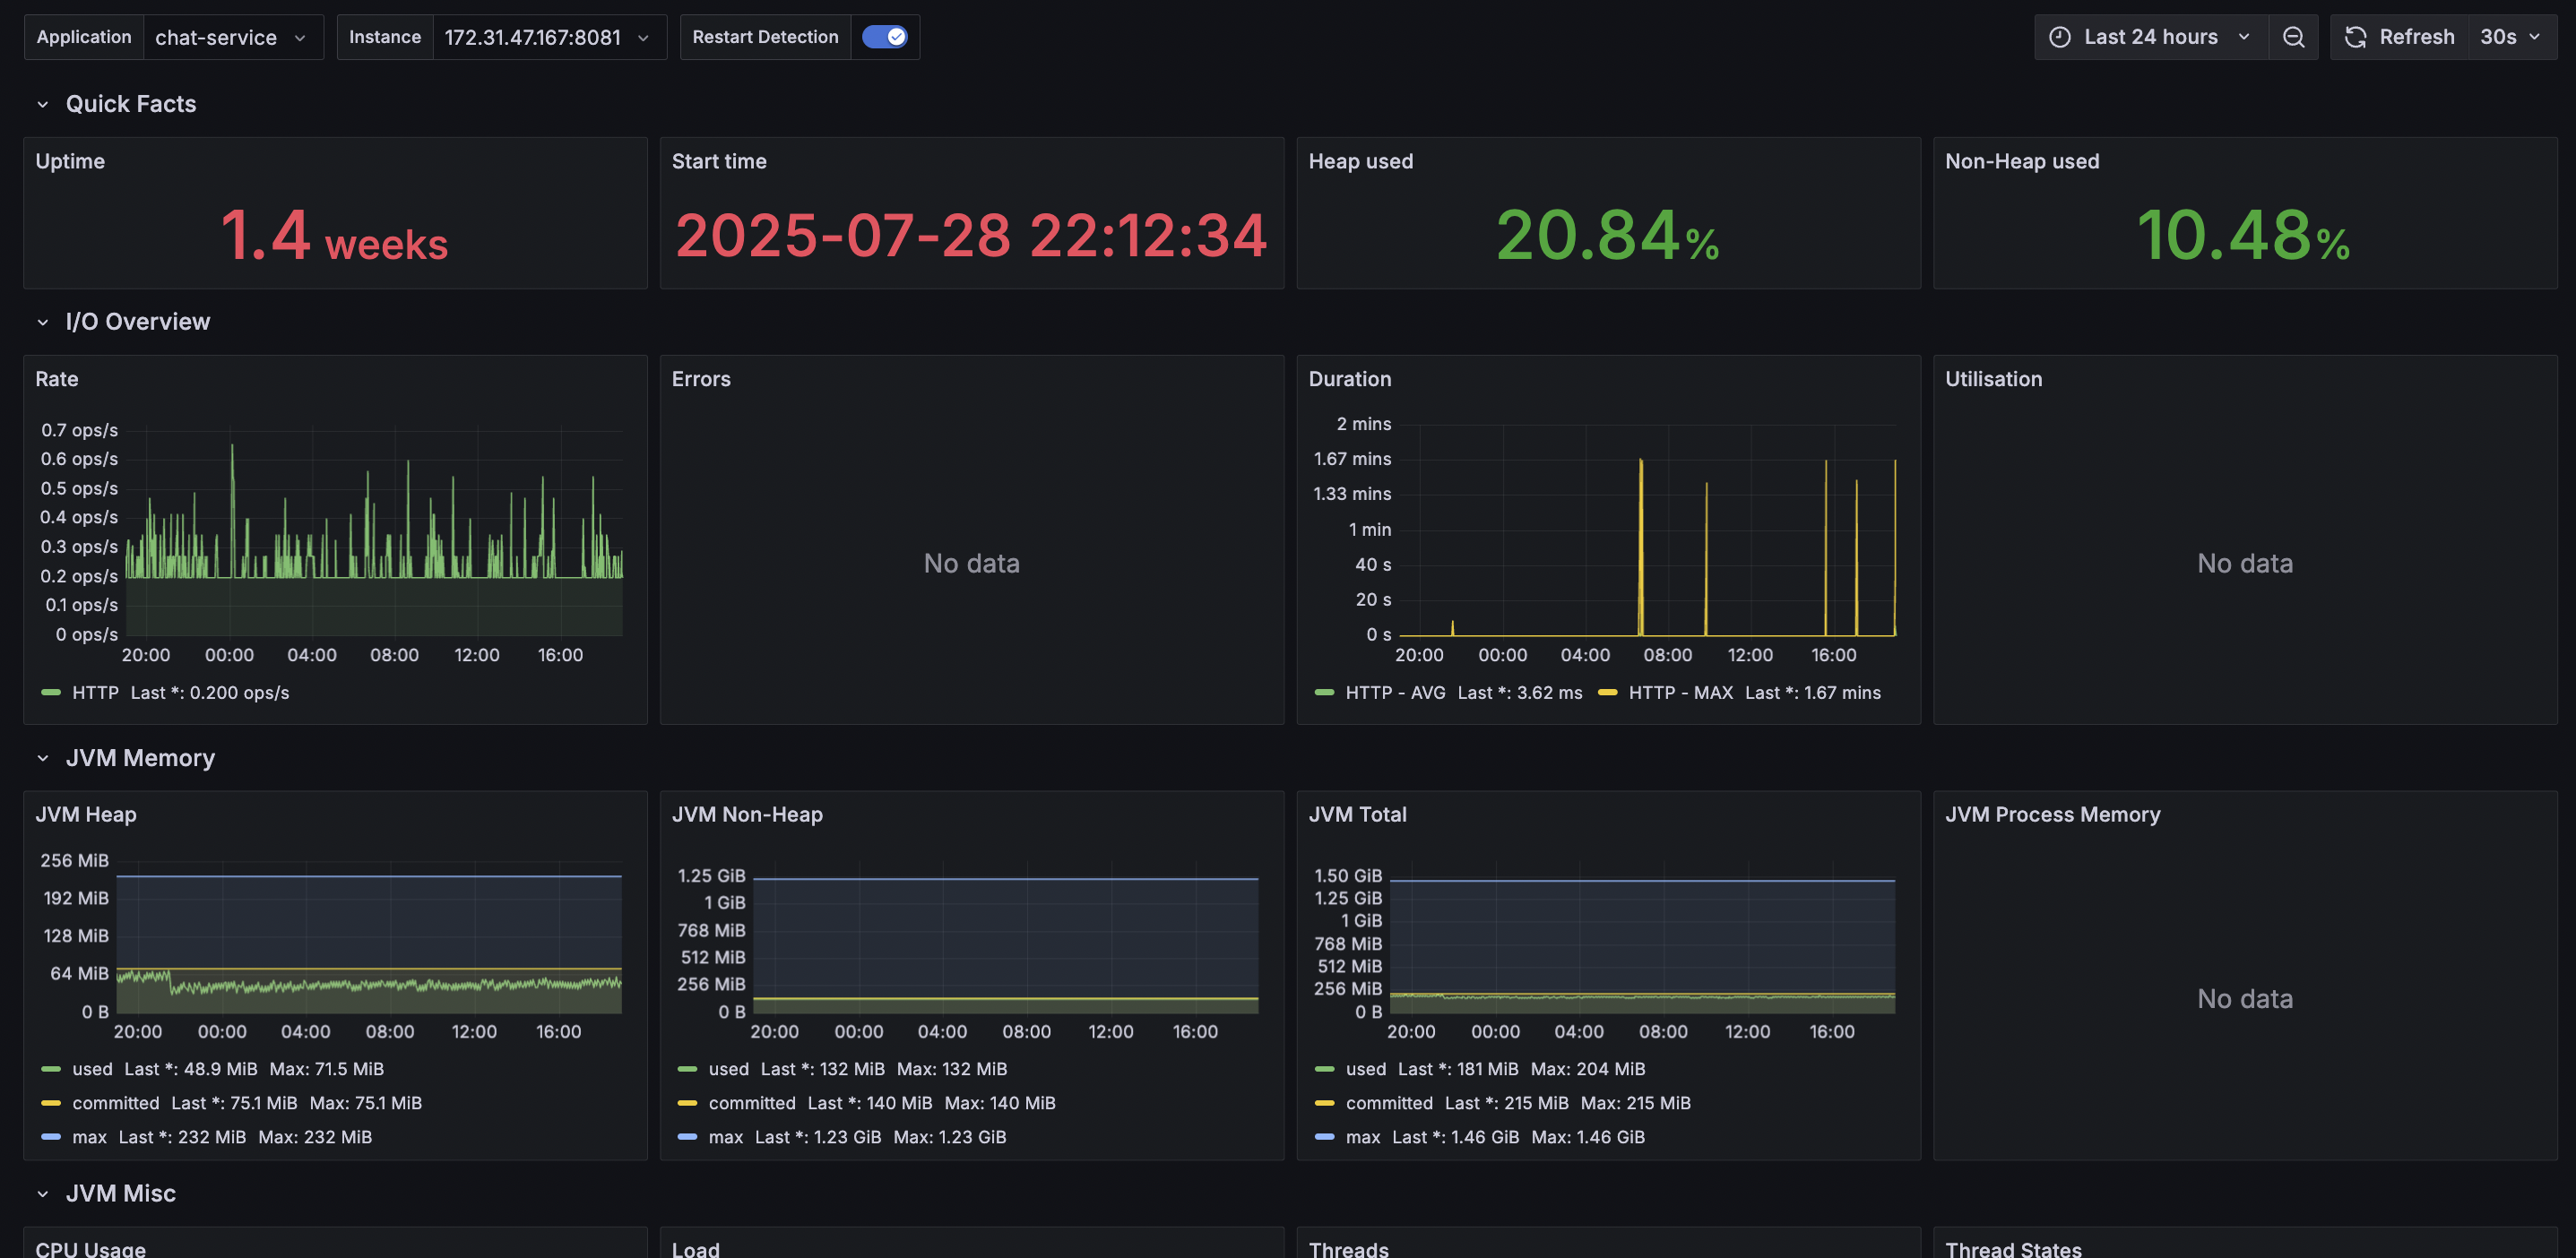The height and width of the screenshot is (1258, 2576).
Task: Click the Start time stat value
Action: 971,236
